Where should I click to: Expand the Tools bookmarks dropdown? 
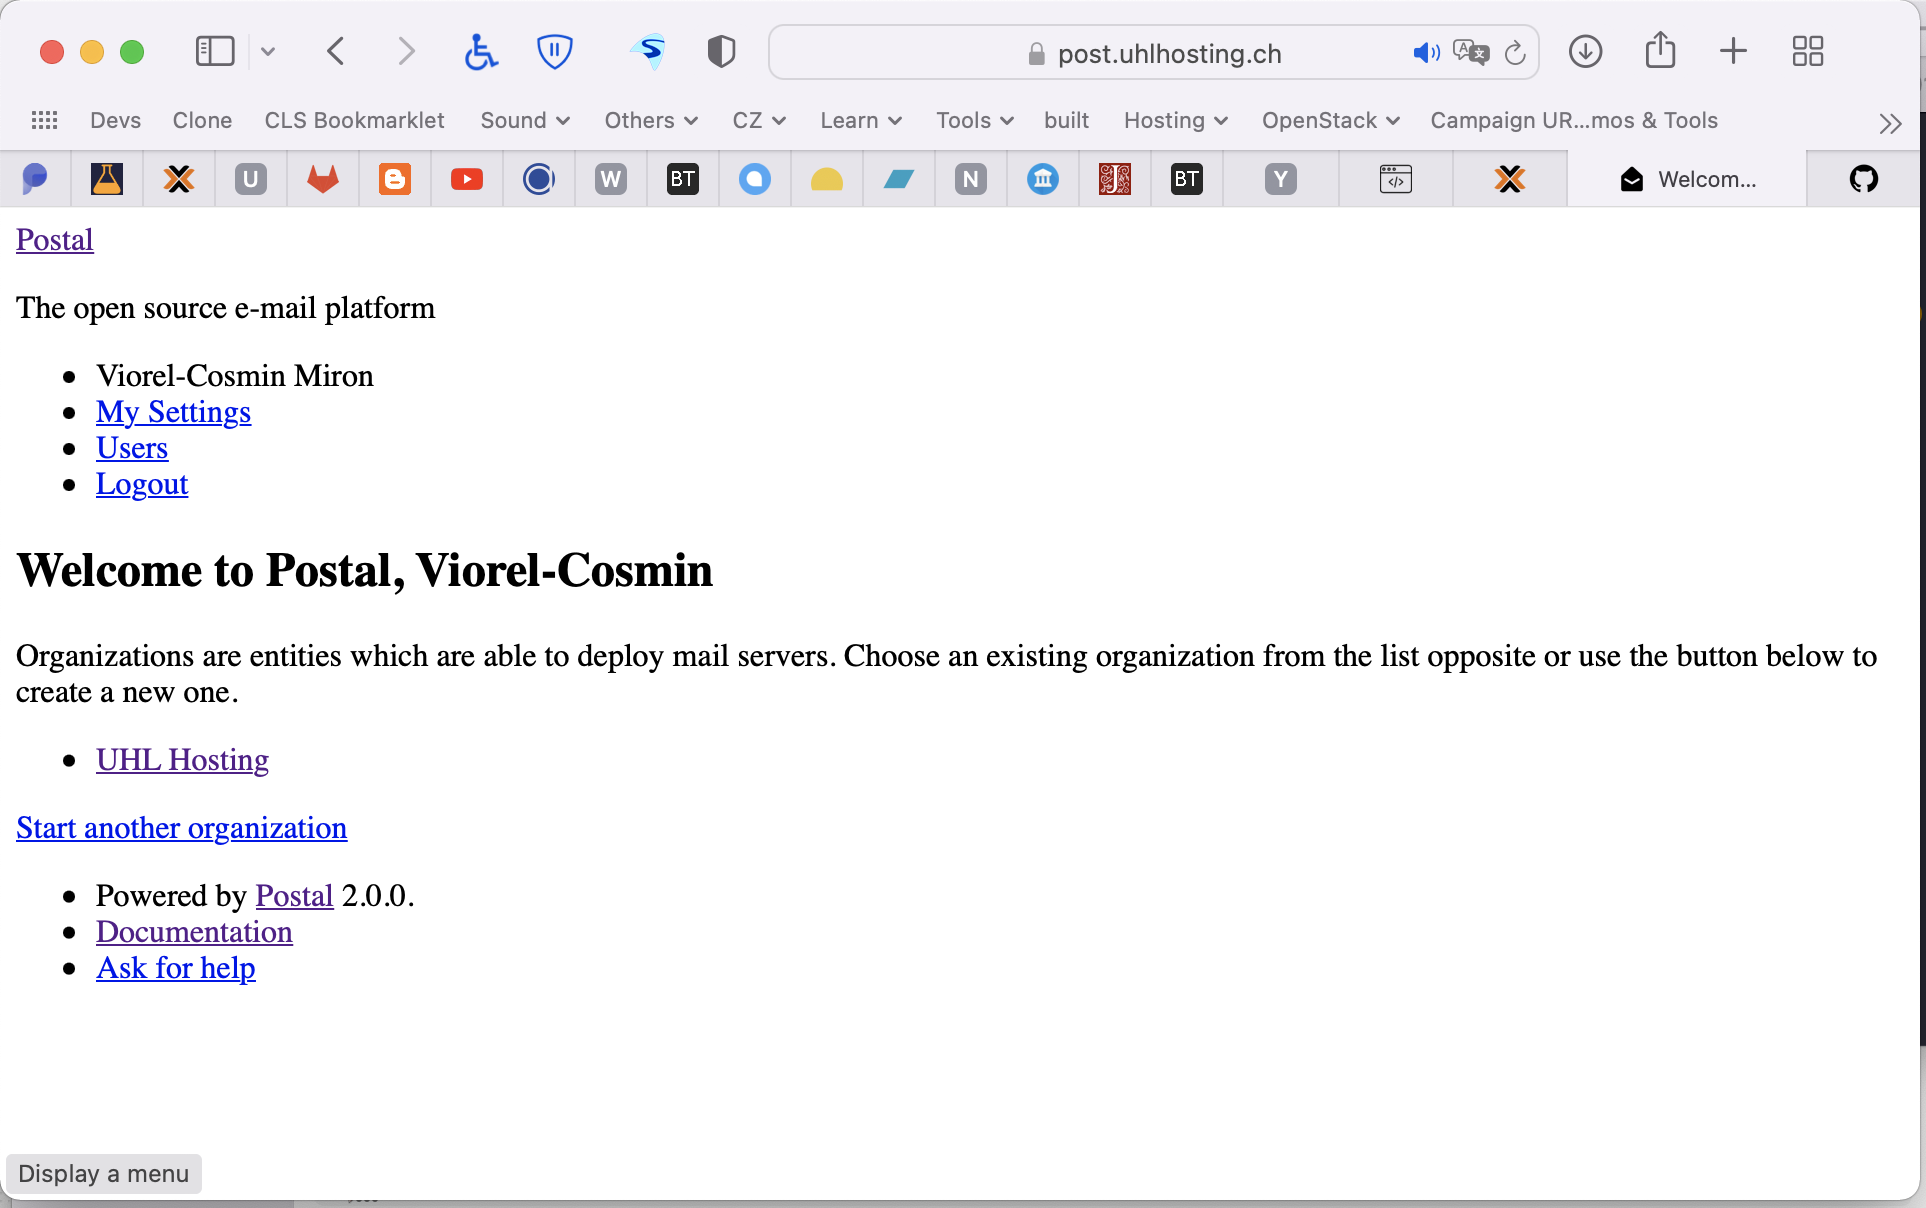tap(973, 120)
